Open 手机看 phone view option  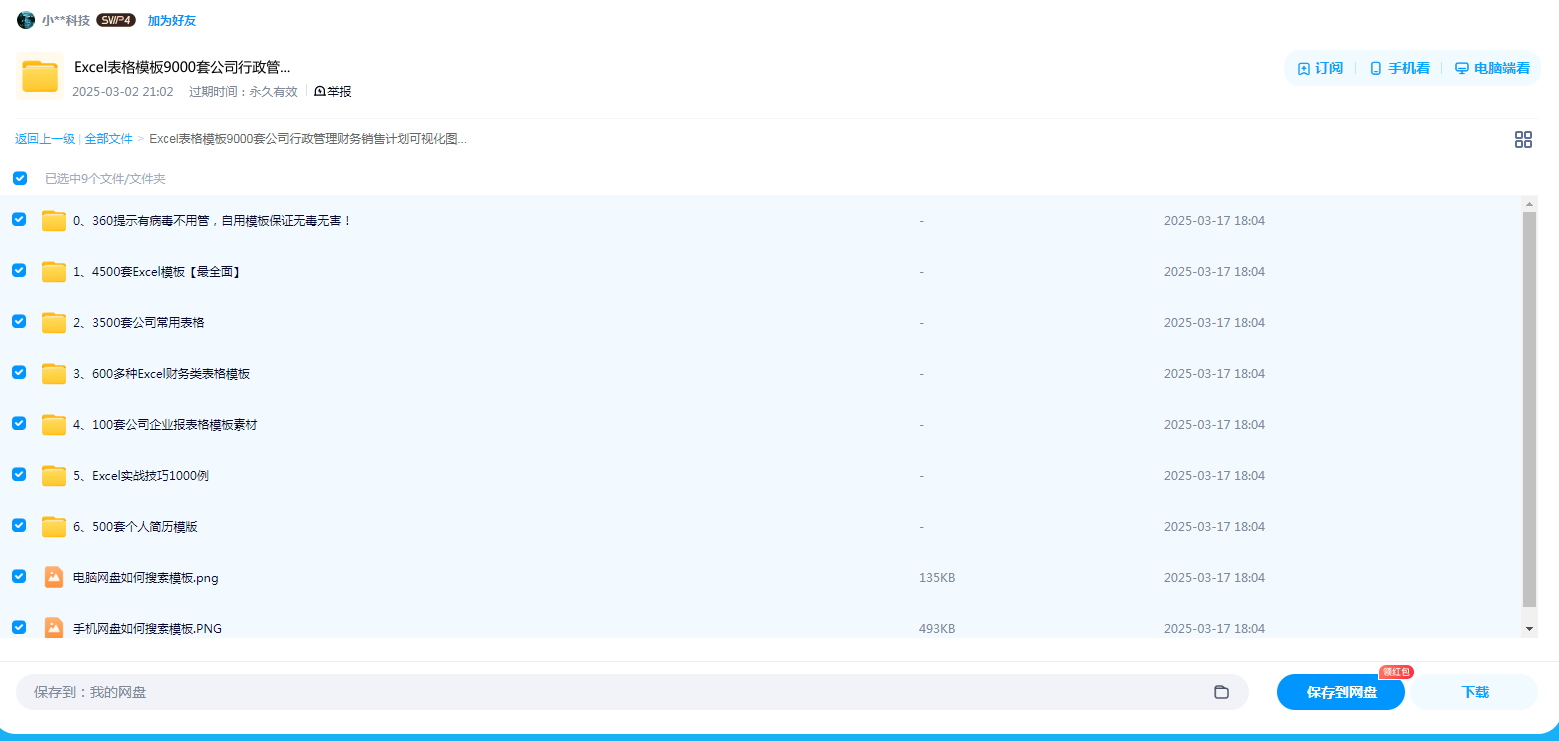(1376, 69)
